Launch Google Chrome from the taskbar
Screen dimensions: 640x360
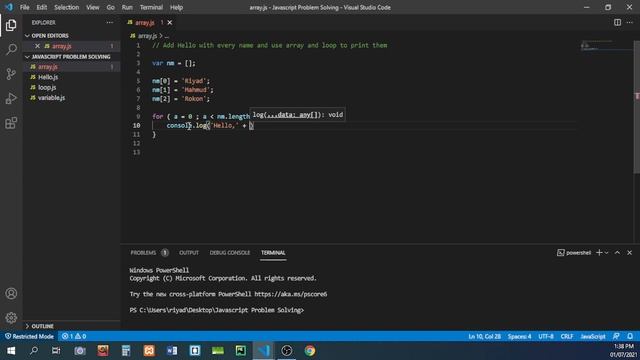(x=309, y=351)
